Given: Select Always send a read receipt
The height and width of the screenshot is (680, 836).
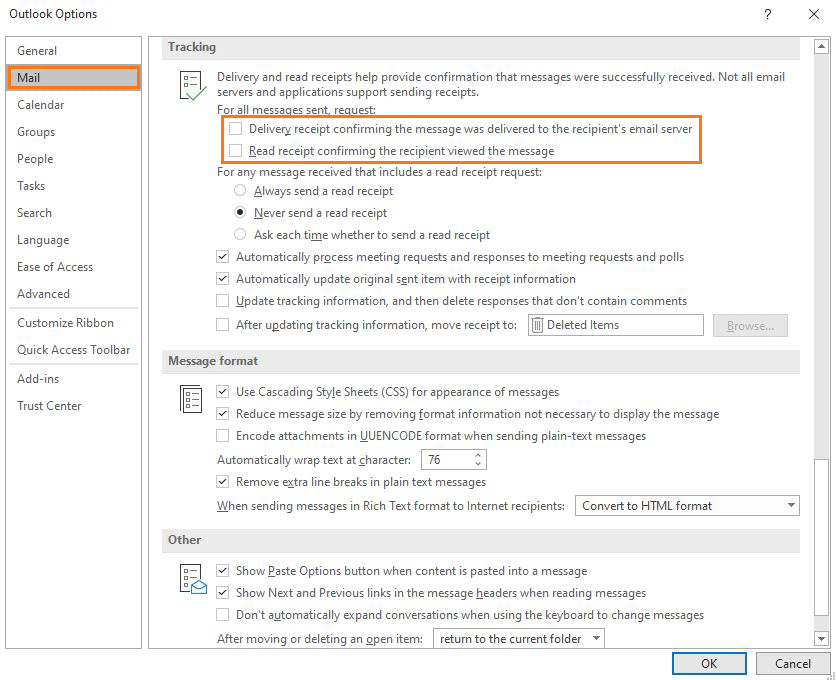Looking at the screenshot, I should (x=240, y=190).
